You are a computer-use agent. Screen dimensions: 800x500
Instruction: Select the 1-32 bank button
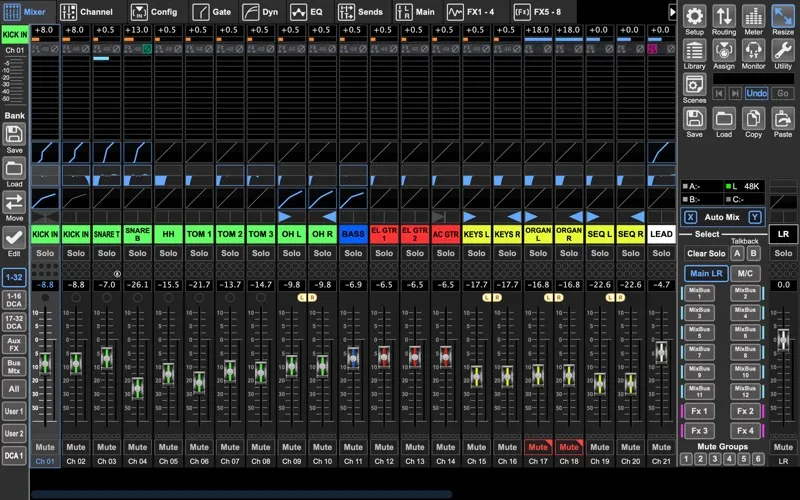pyautogui.click(x=14, y=278)
